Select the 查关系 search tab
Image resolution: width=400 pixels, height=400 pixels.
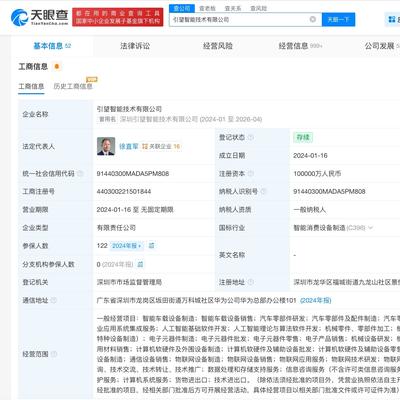[x=233, y=8]
